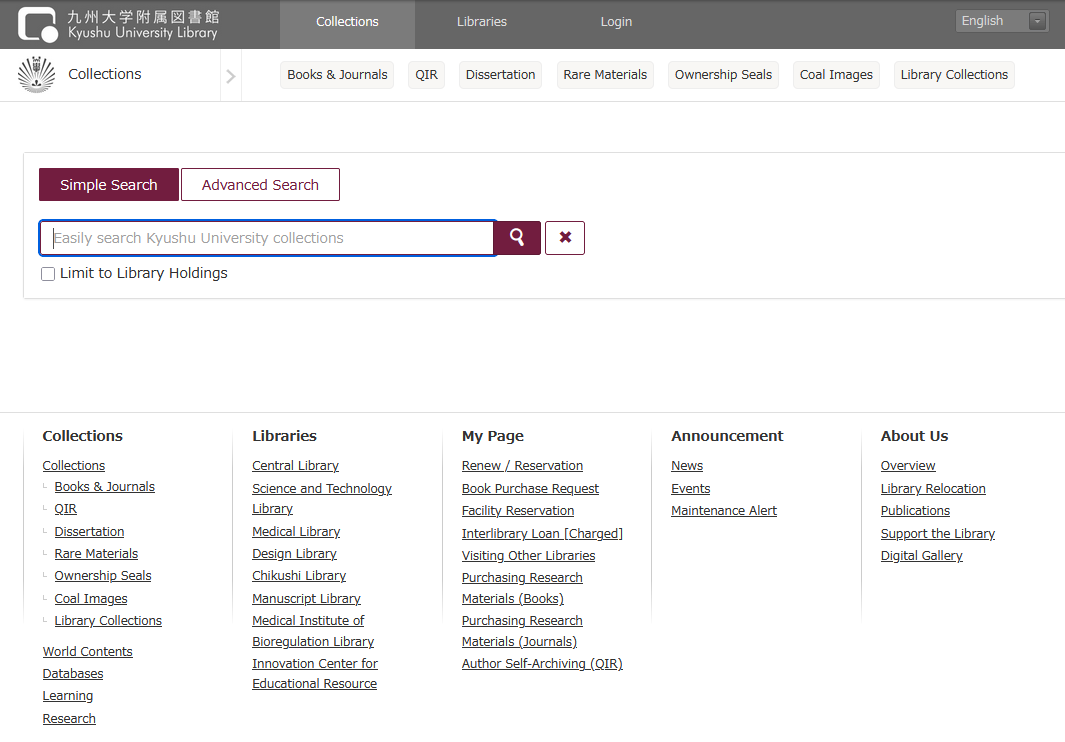Click the Collections crest emblem icon
Viewport: 1065px width, 742px height.
[x=37, y=75]
